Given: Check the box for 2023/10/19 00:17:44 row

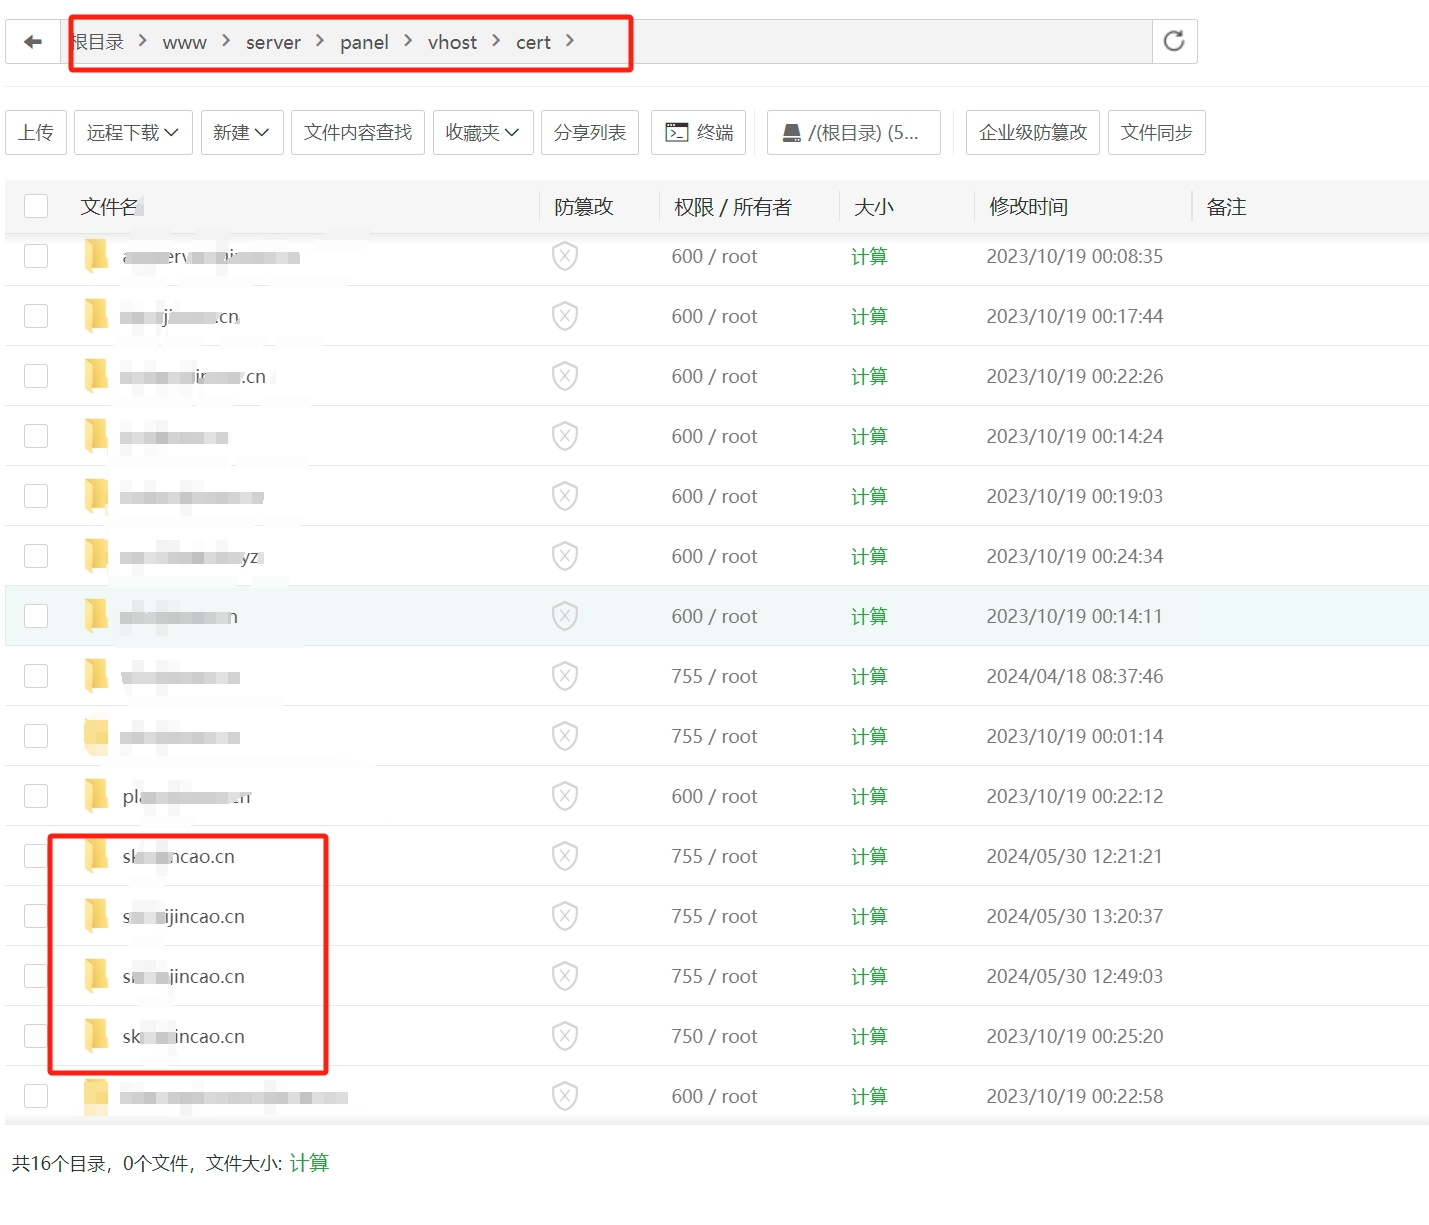Looking at the screenshot, I should (36, 316).
